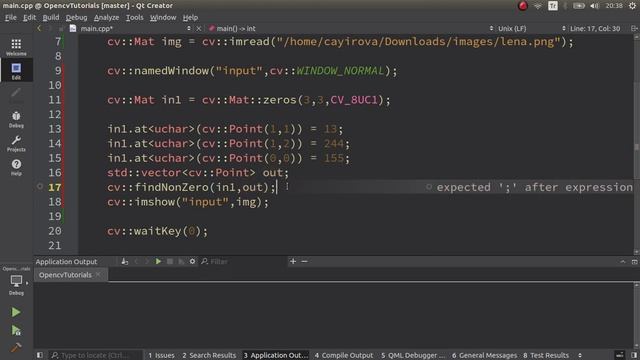Open the Projects mode wrench icon
Screen dimensions: 640x360
[x=16, y=143]
